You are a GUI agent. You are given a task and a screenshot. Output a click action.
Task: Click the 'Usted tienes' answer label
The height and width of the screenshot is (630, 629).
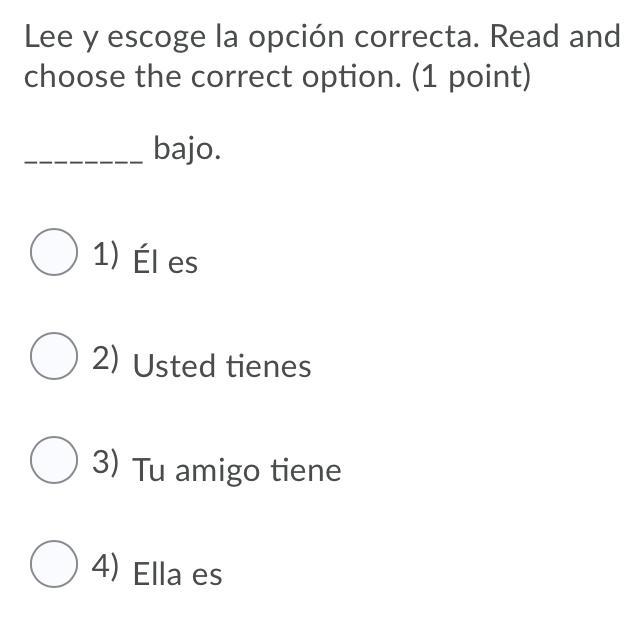point(221,366)
